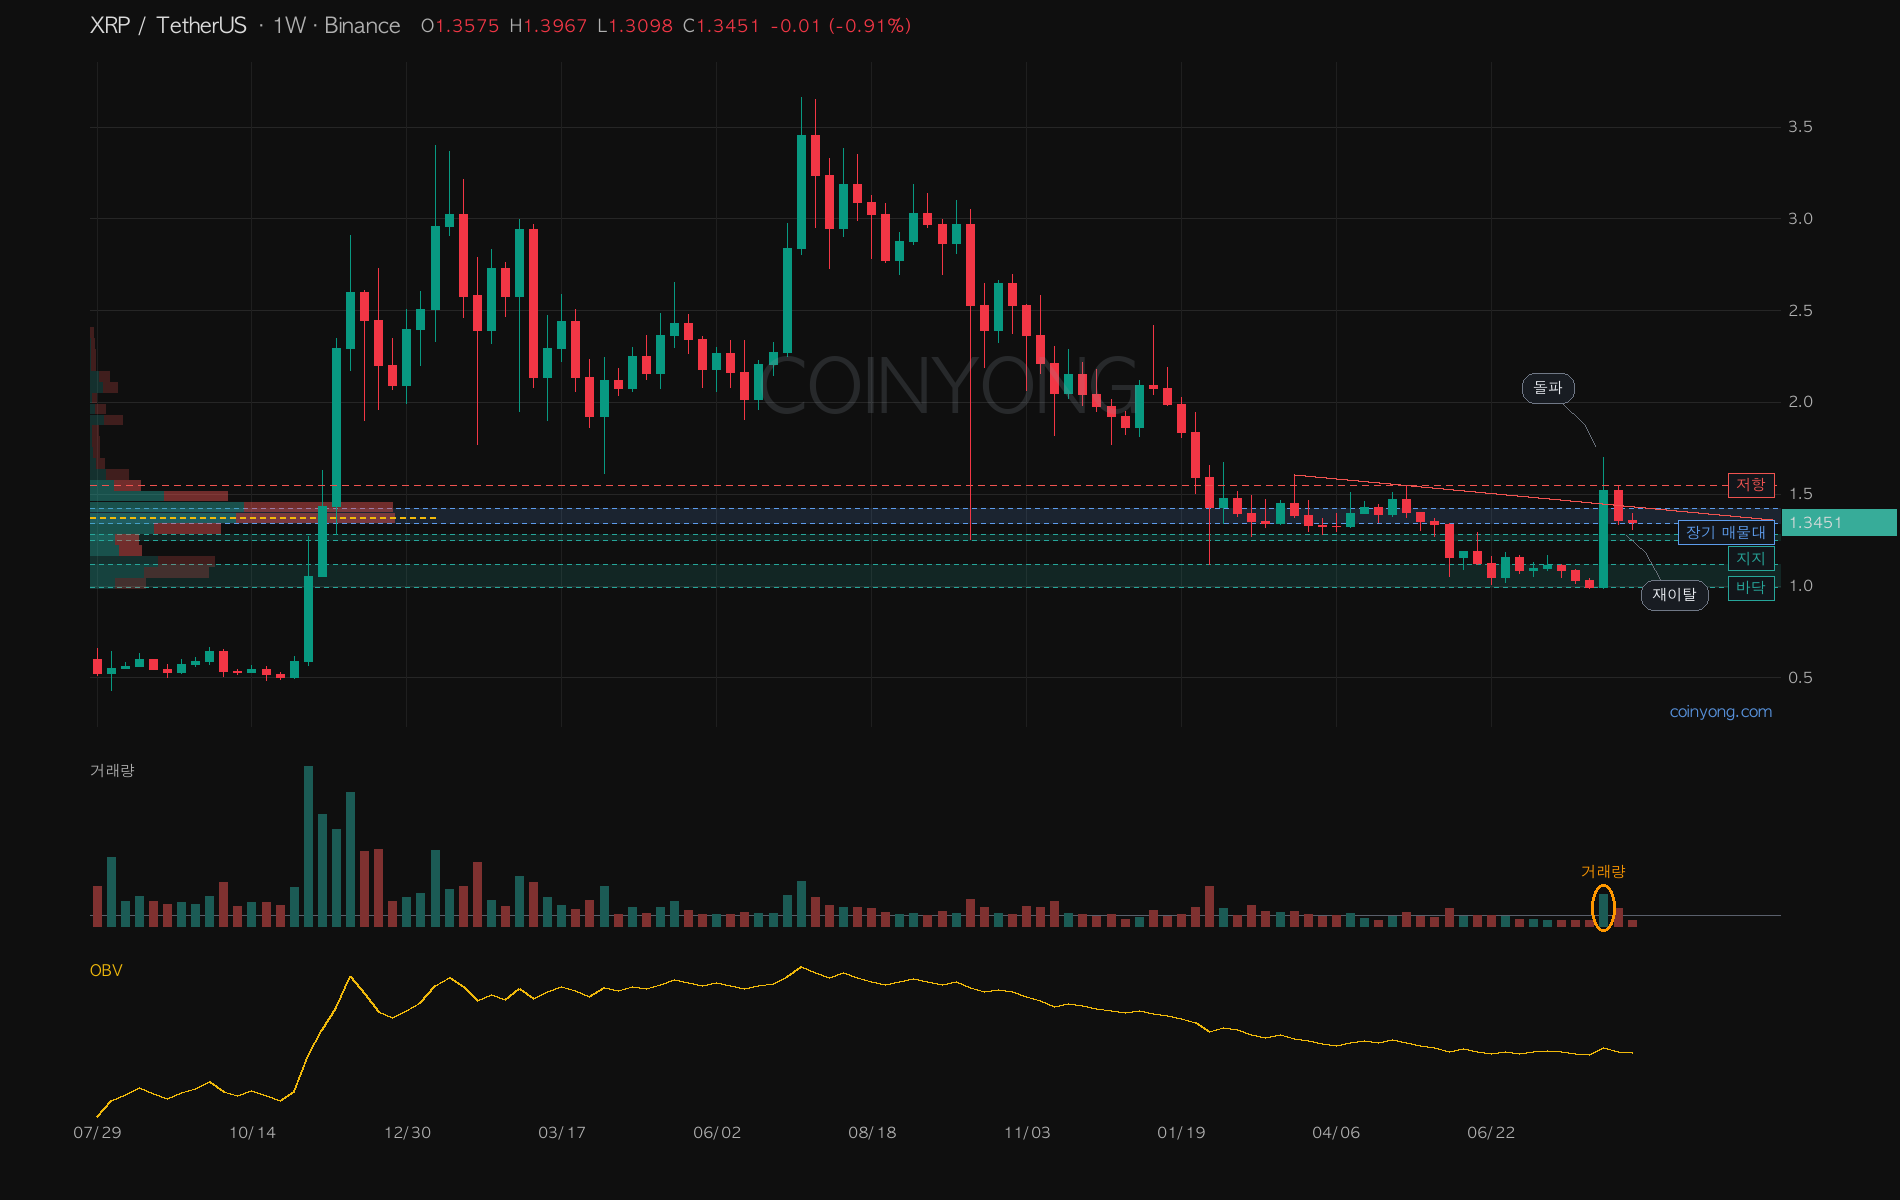Viewport: 1900px width, 1200px height.
Task: Click the 재이탈 annotation bubble
Action: coord(1674,595)
